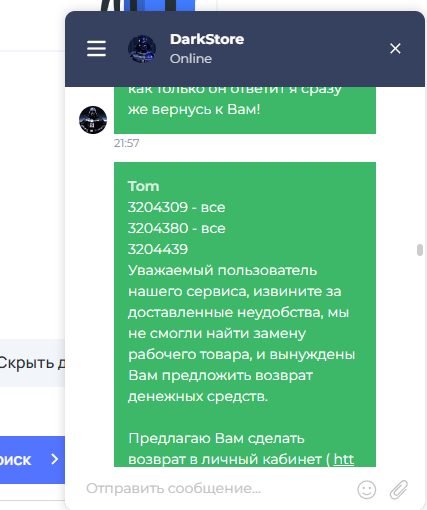
Task: Select order number 3204439
Action: pyautogui.click(x=158, y=249)
